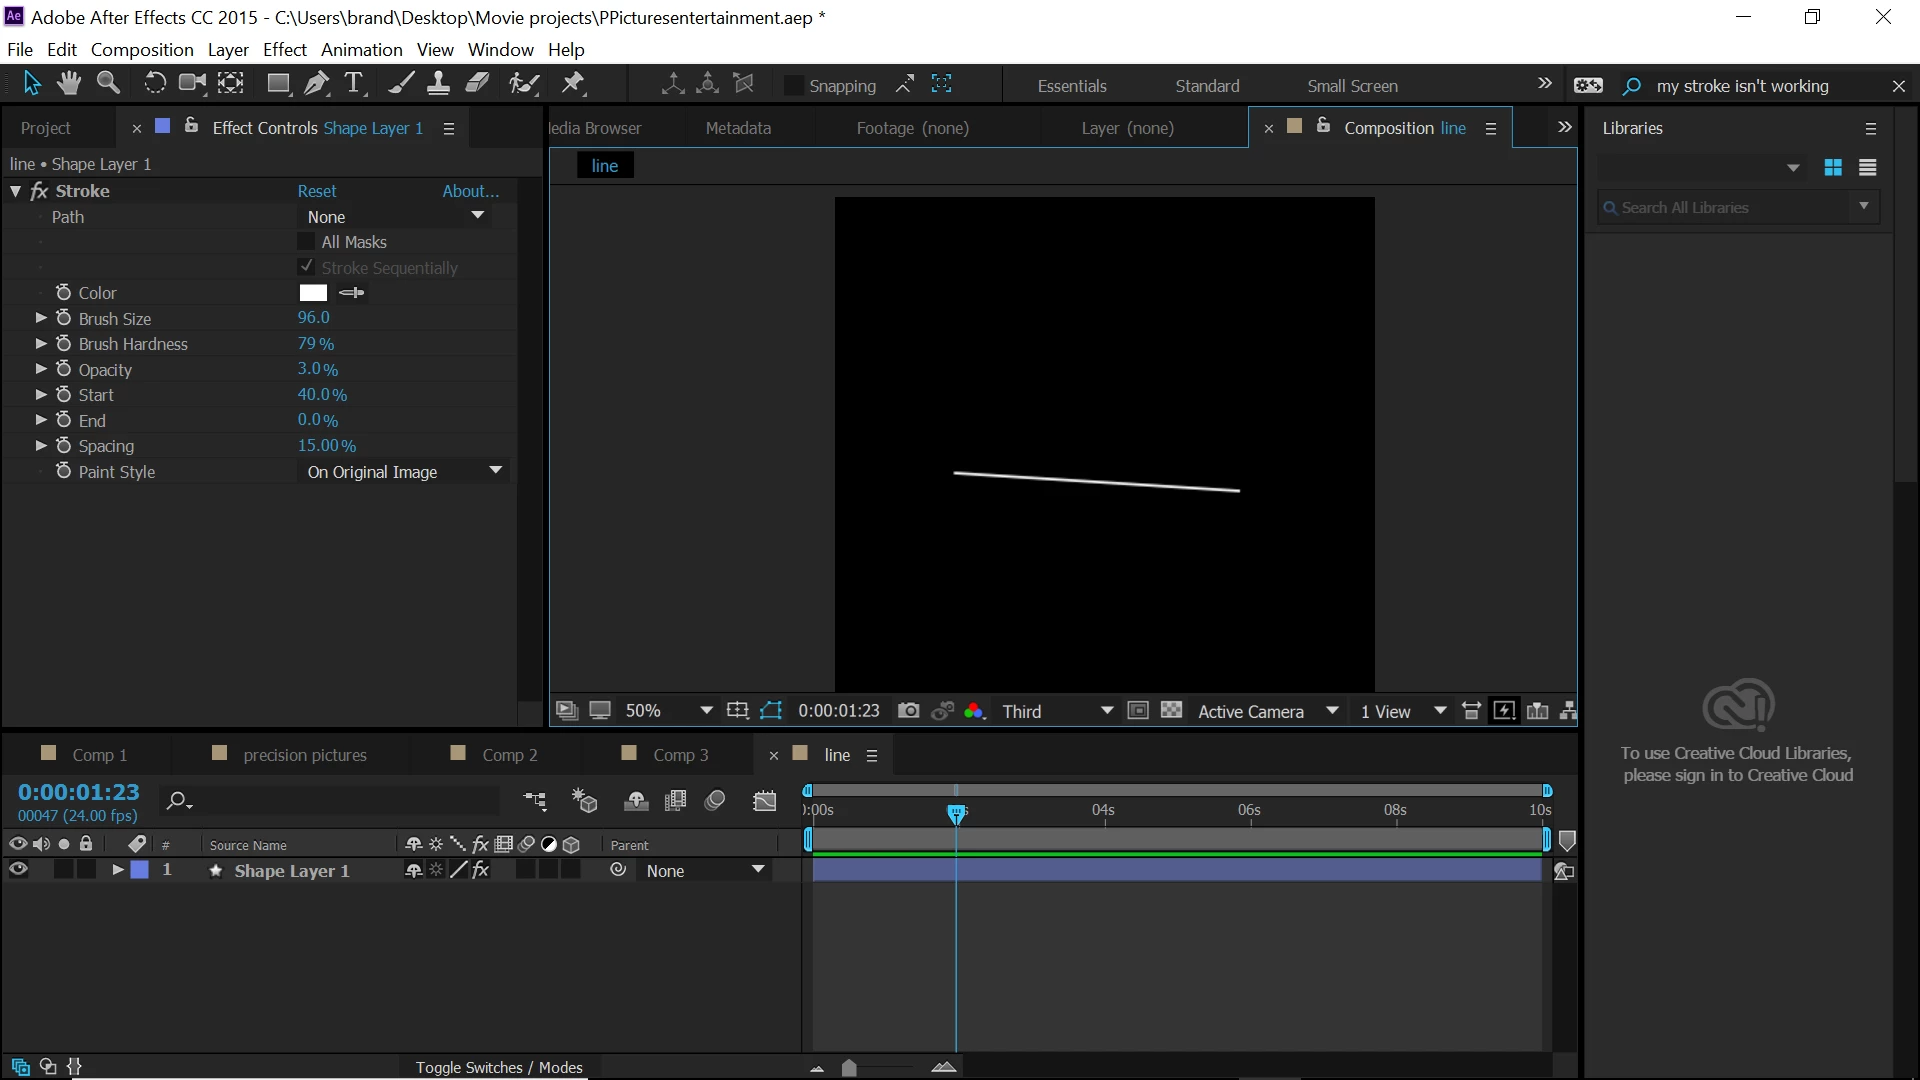
Task: Enable the Snapping checkbox
Action: 793,86
